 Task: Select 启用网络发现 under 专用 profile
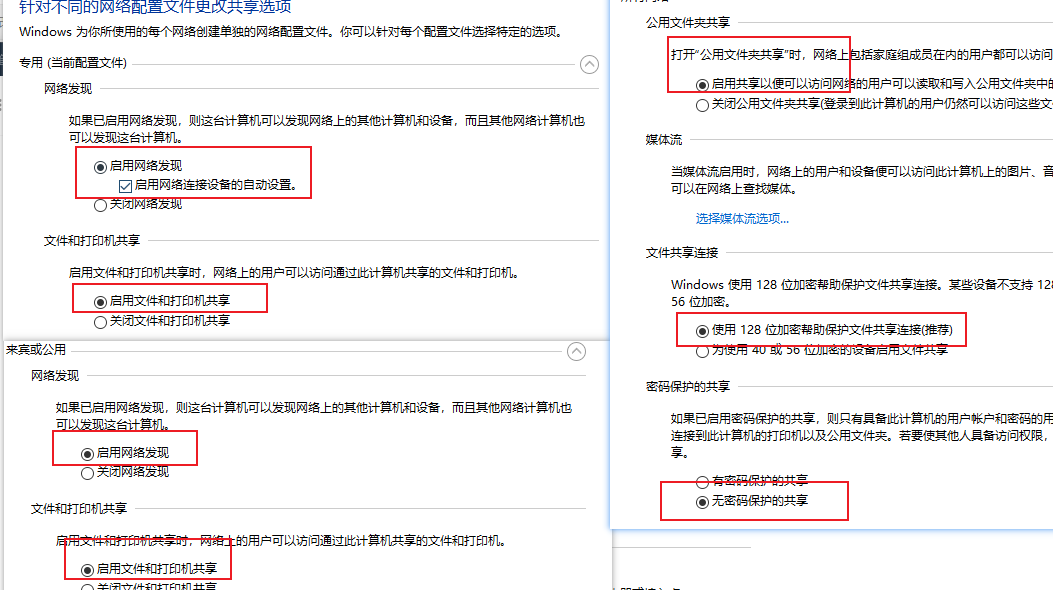click(101, 166)
